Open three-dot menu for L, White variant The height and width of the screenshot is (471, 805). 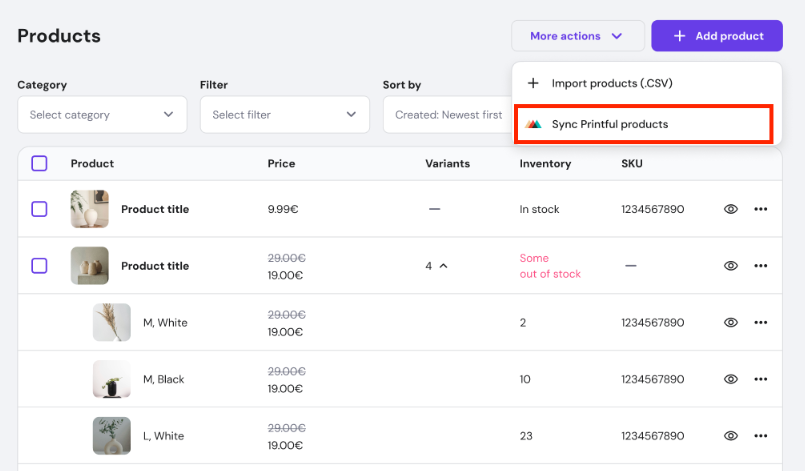coord(760,436)
